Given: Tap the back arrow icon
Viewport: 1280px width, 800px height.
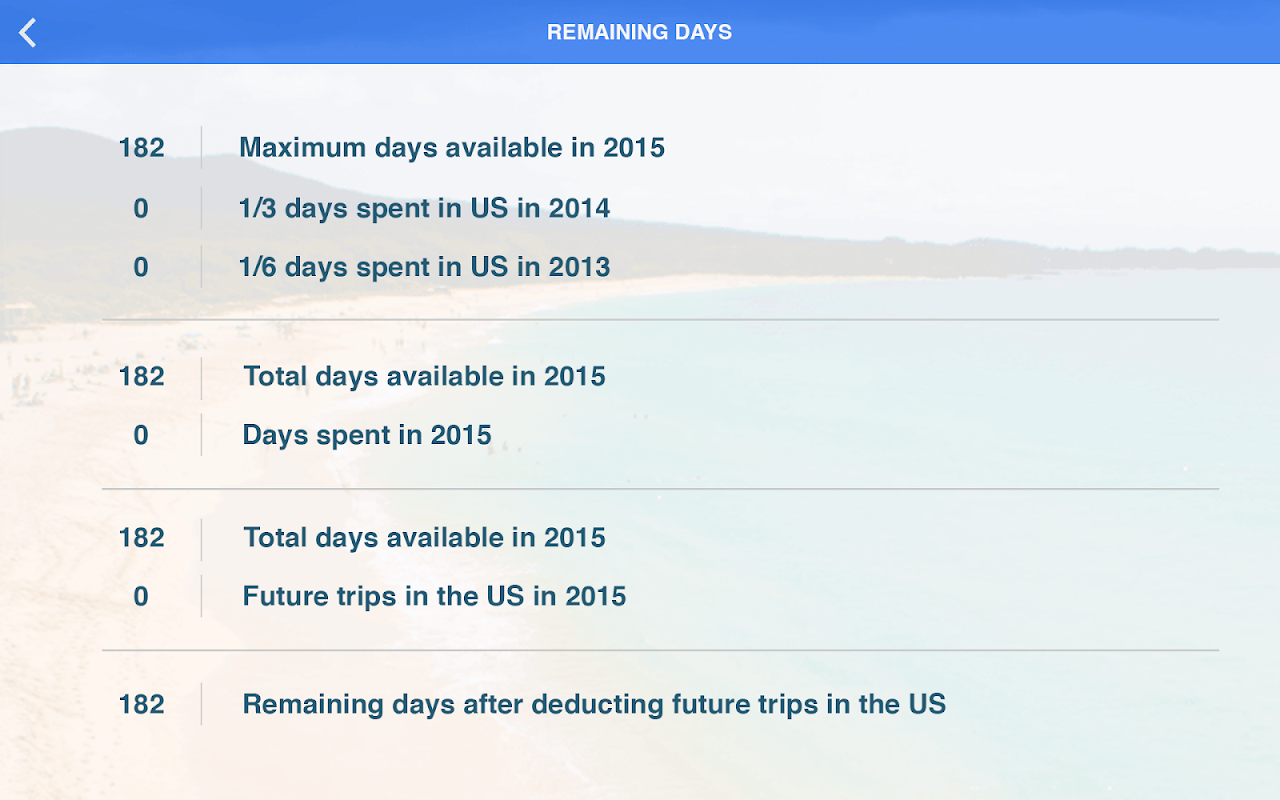Looking at the screenshot, I should [x=28, y=32].
